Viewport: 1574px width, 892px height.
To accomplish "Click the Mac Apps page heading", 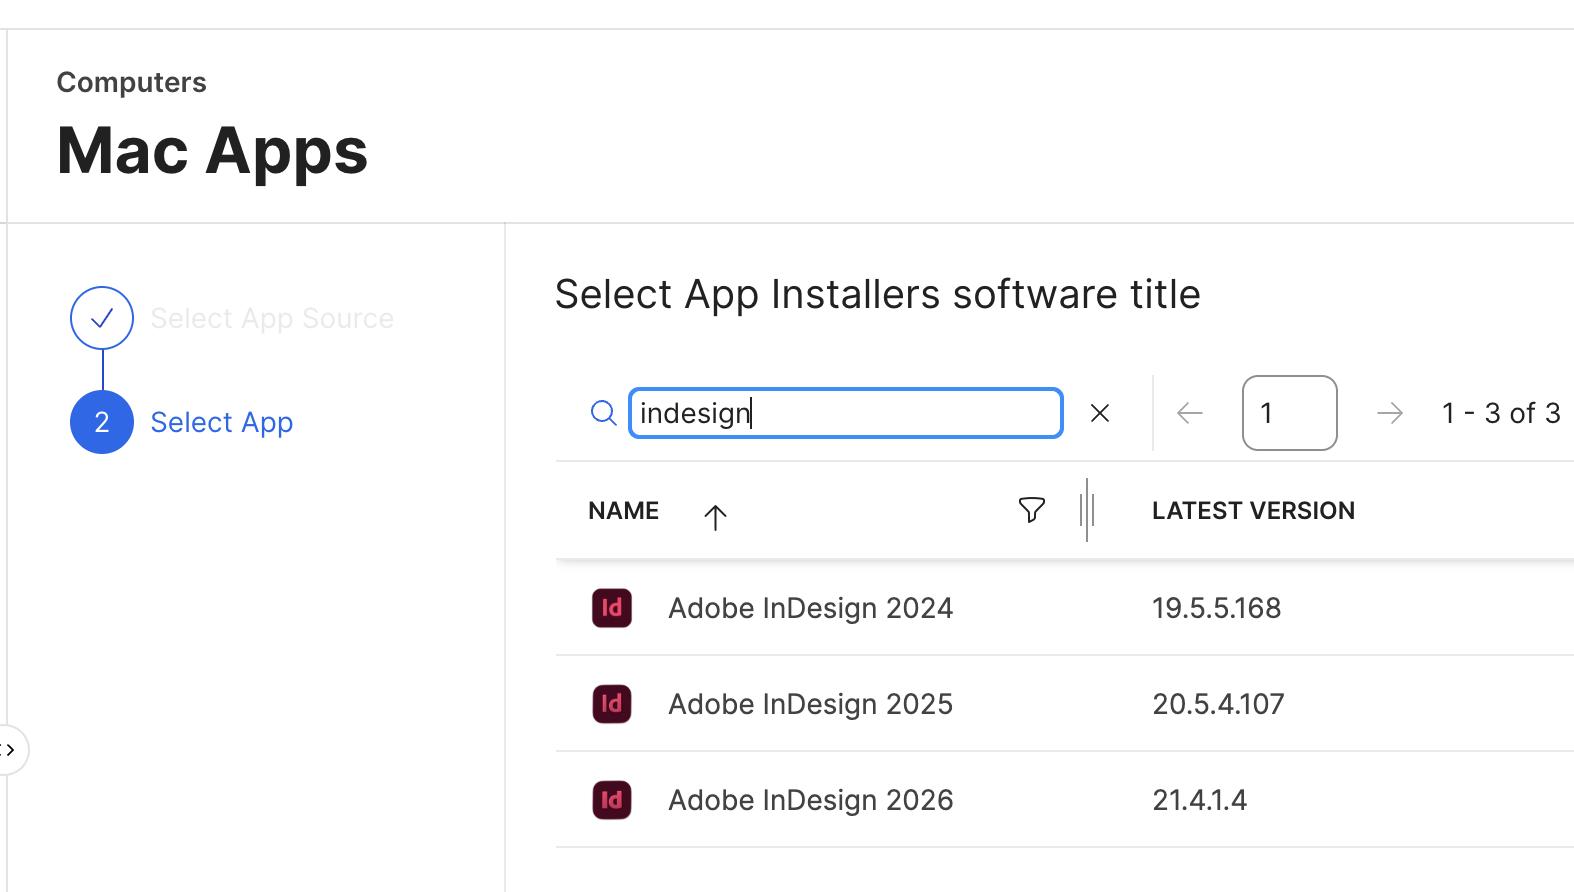I will click(212, 151).
